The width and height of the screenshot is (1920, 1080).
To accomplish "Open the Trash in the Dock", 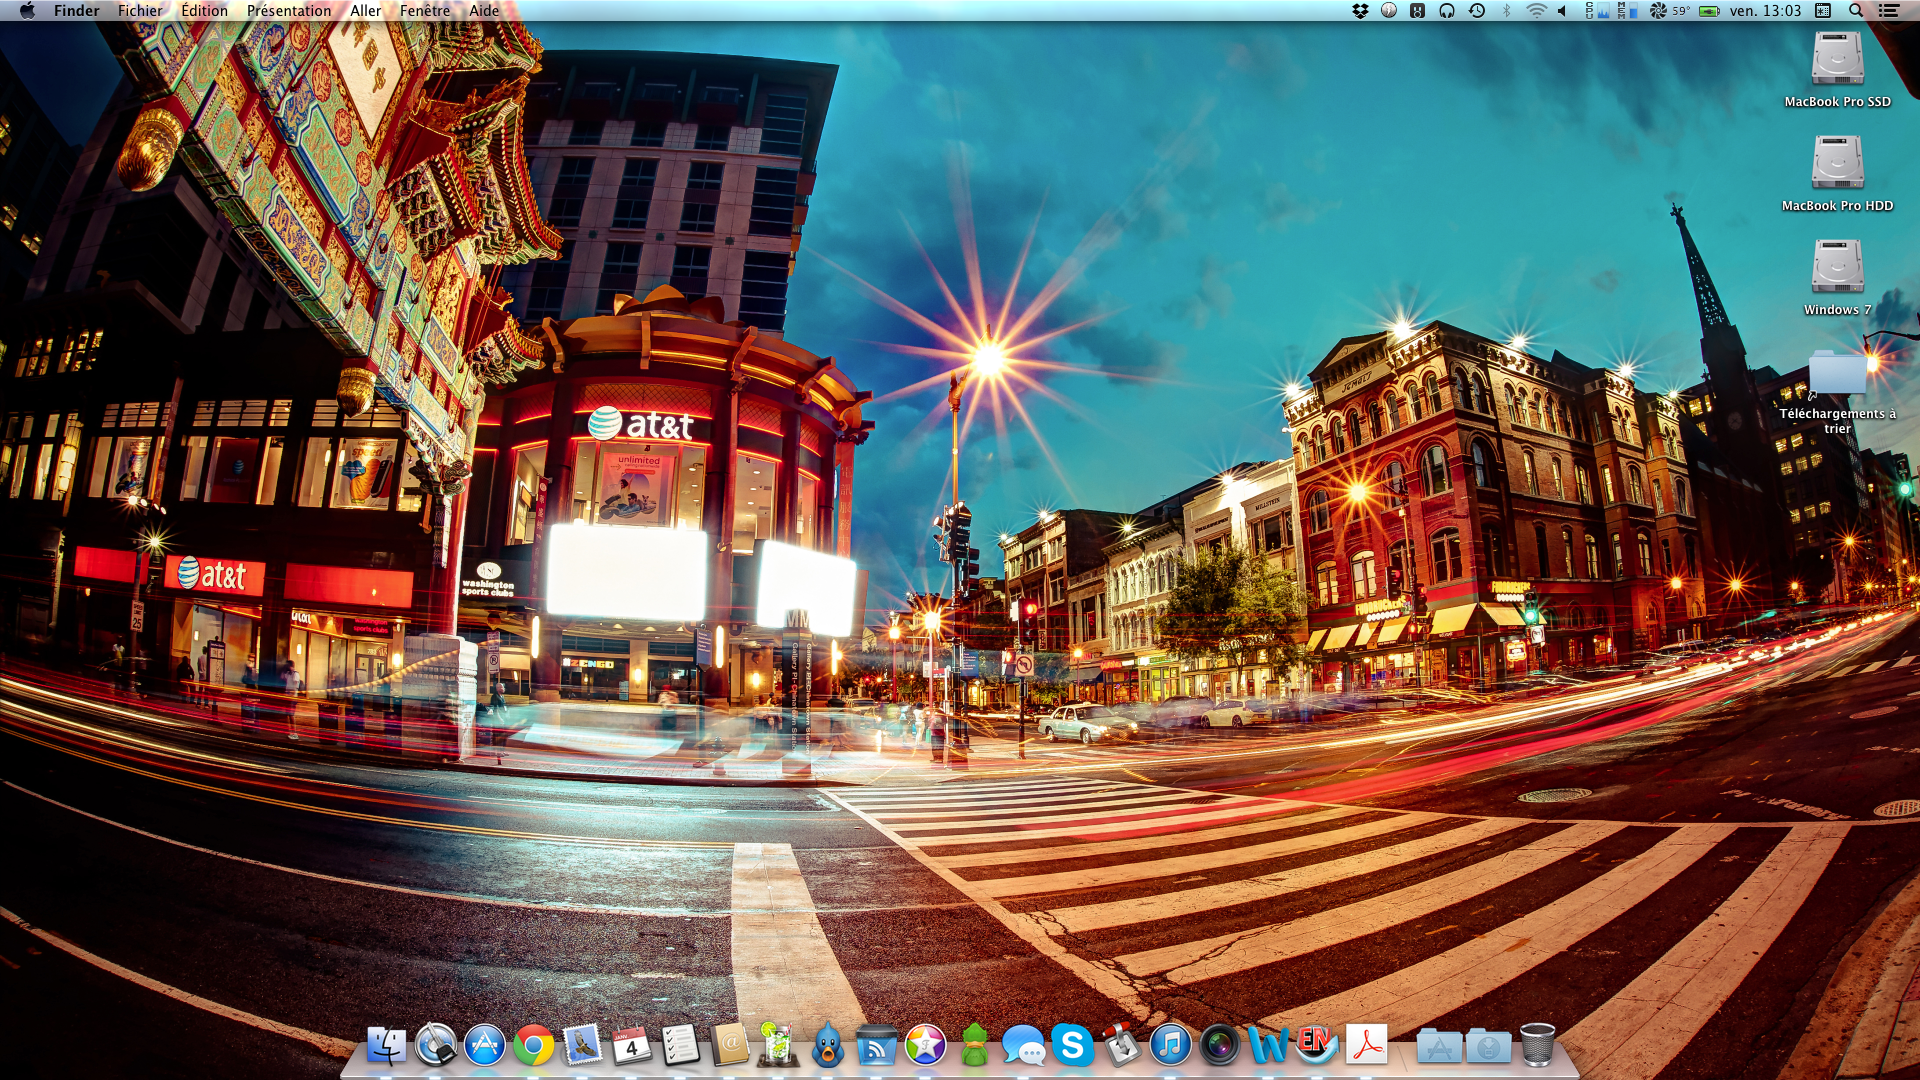I will tap(1537, 1046).
